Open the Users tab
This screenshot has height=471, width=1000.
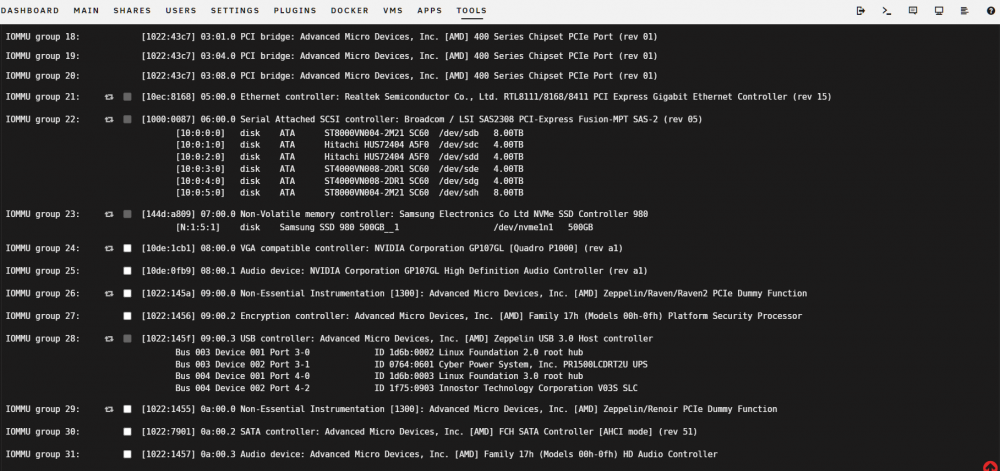coord(181,11)
